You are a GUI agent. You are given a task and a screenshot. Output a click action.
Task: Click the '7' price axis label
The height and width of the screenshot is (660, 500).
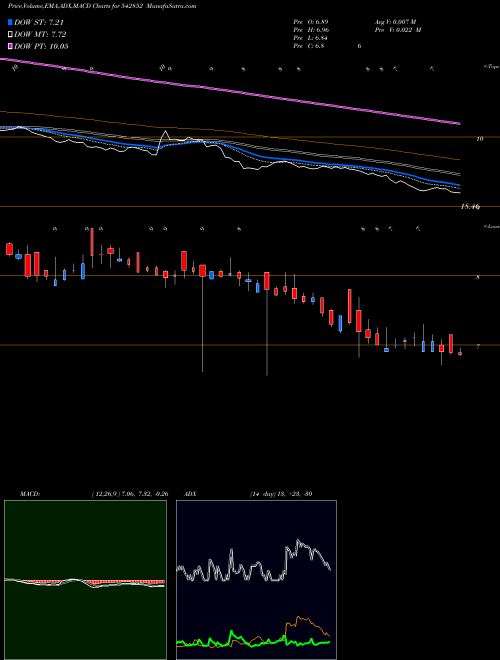(478, 346)
